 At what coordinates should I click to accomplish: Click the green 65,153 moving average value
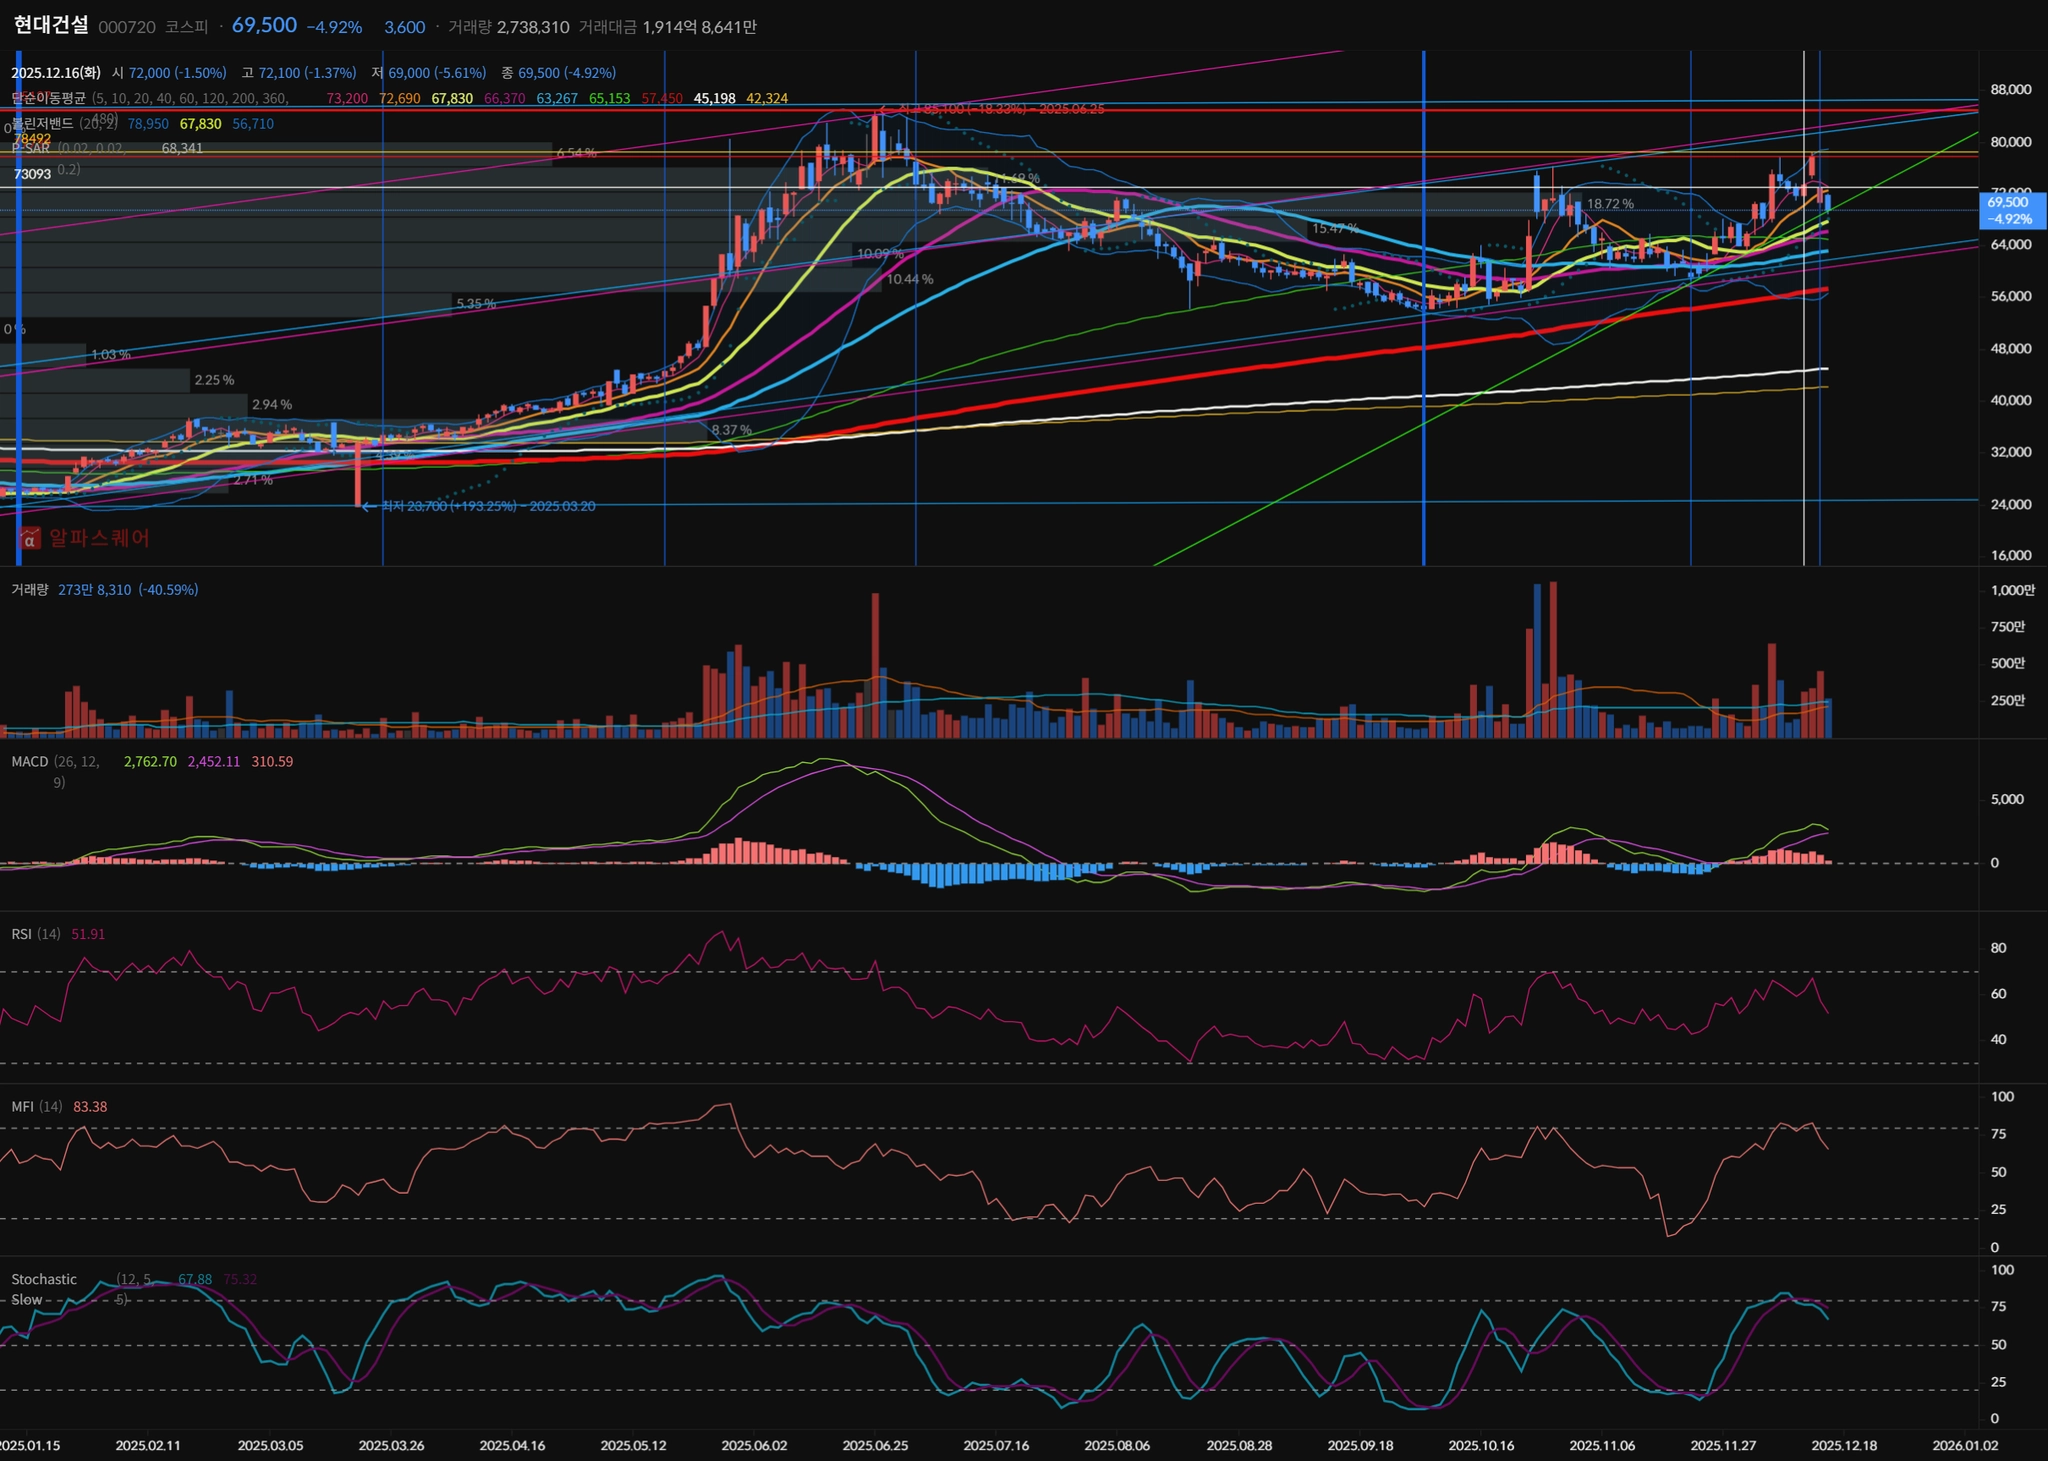[x=609, y=98]
